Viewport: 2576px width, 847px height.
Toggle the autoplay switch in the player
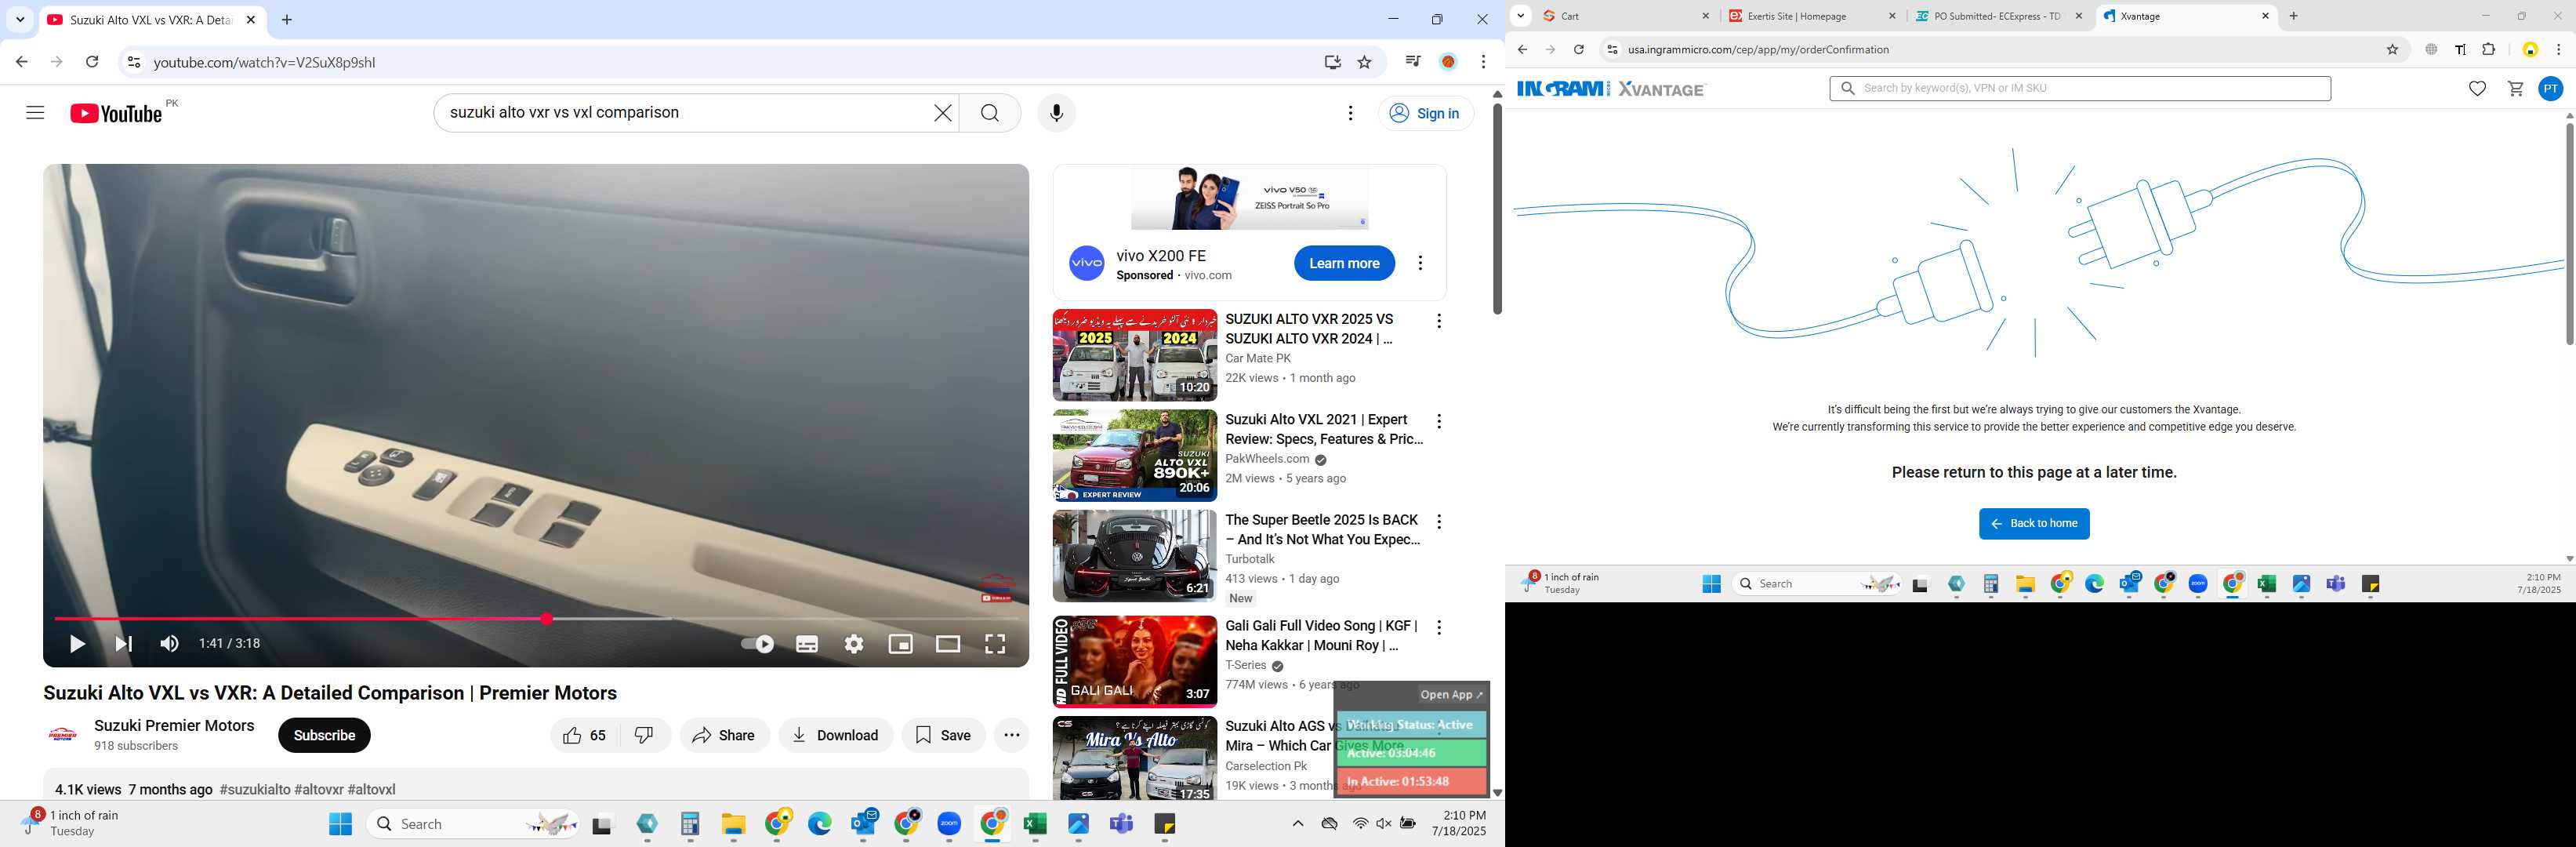pos(757,644)
